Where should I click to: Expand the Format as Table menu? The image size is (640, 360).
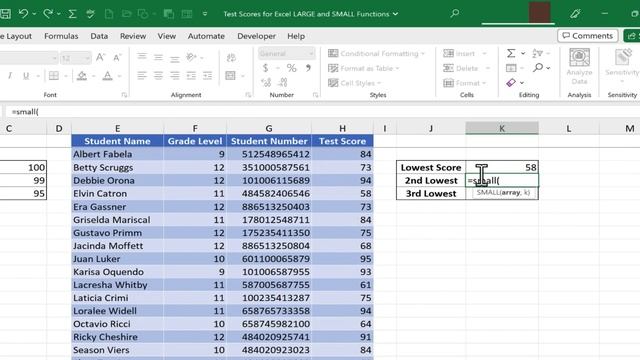click(364, 68)
